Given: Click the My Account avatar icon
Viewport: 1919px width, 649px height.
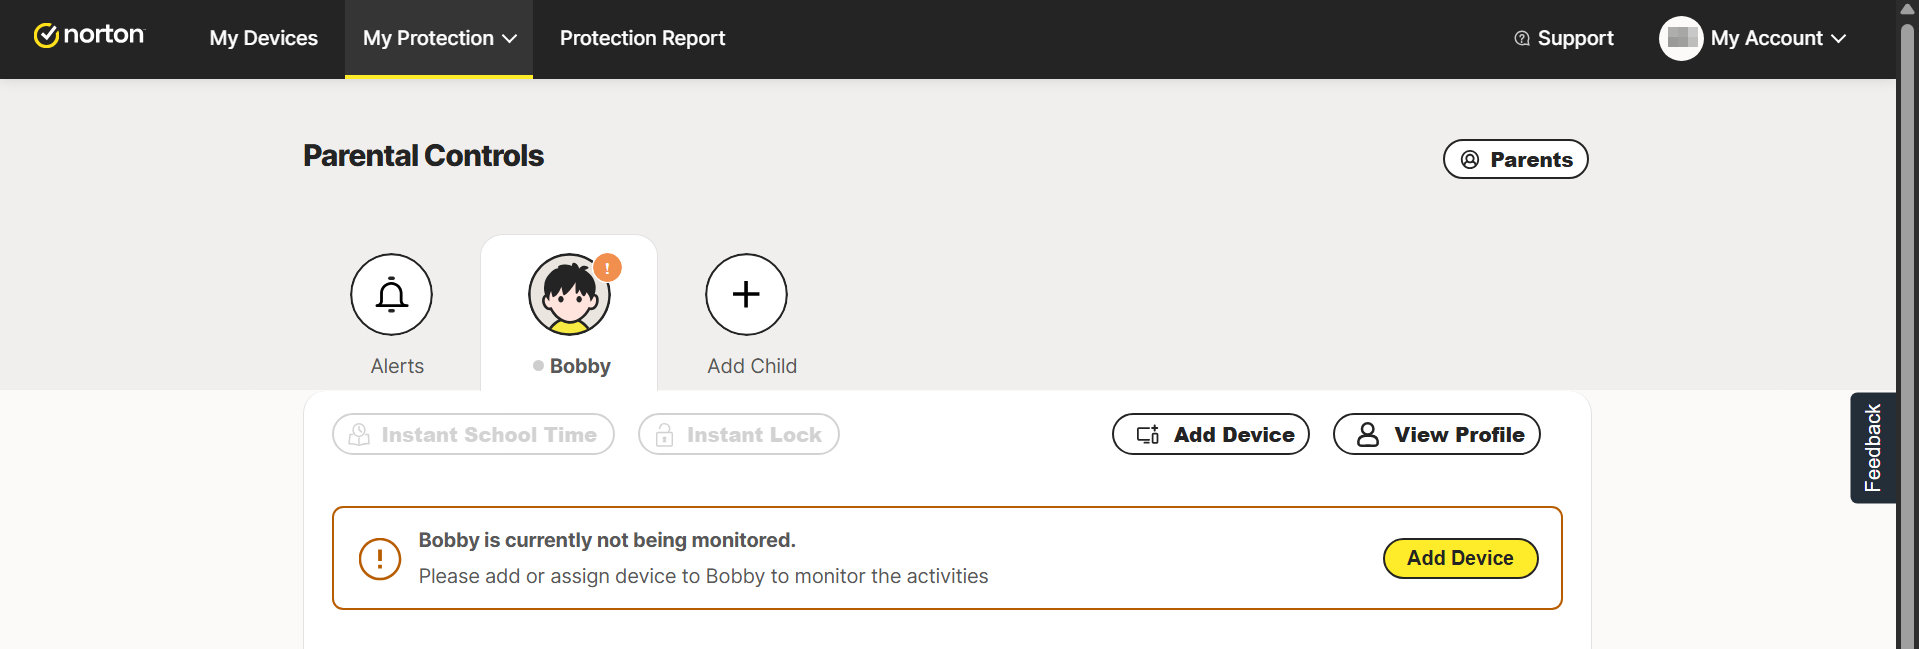Looking at the screenshot, I should (1680, 38).
